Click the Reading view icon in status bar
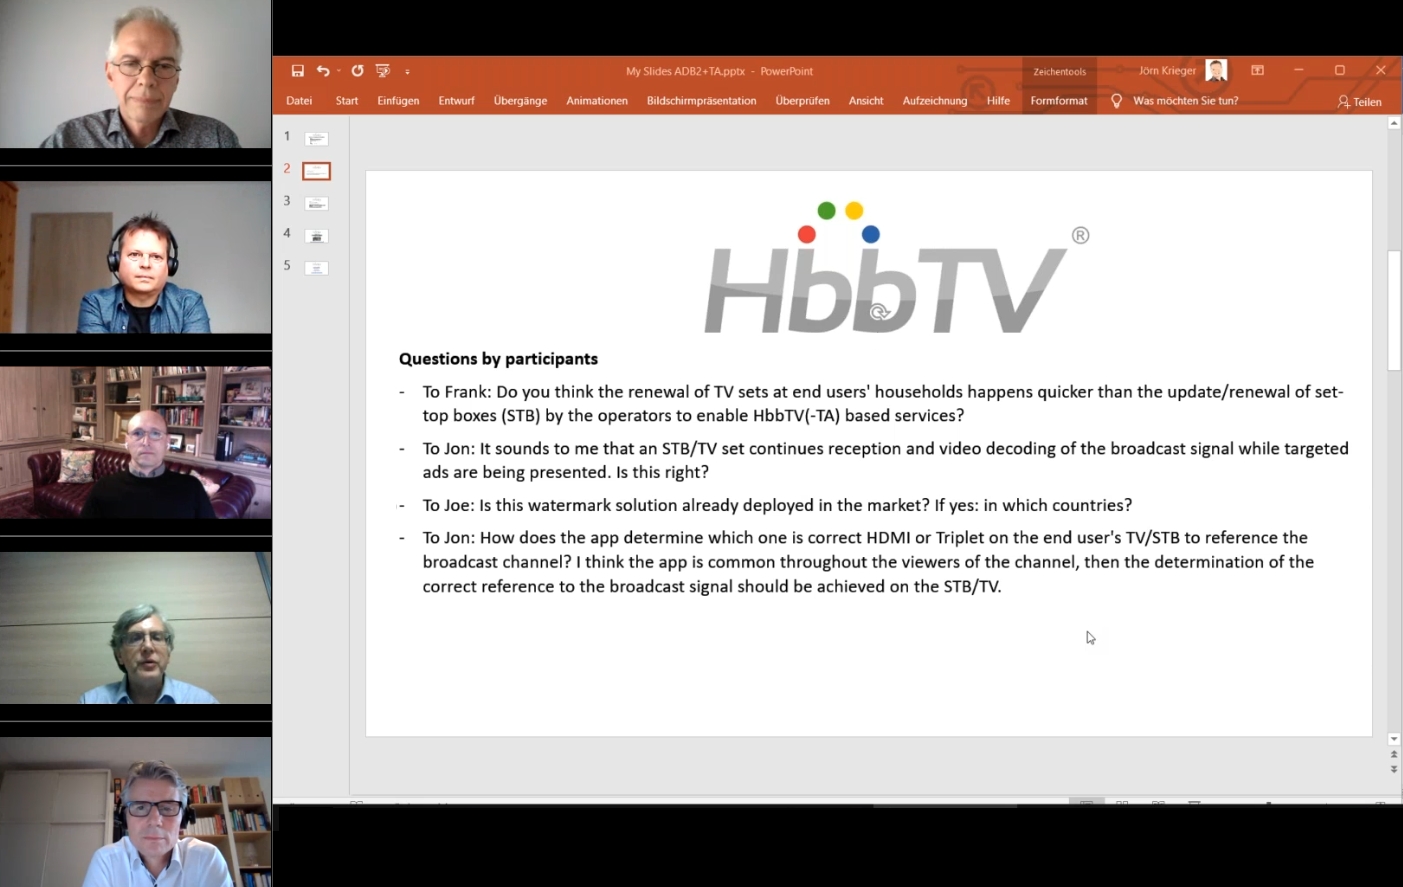1403x887 pixels. coord(1157,802)
